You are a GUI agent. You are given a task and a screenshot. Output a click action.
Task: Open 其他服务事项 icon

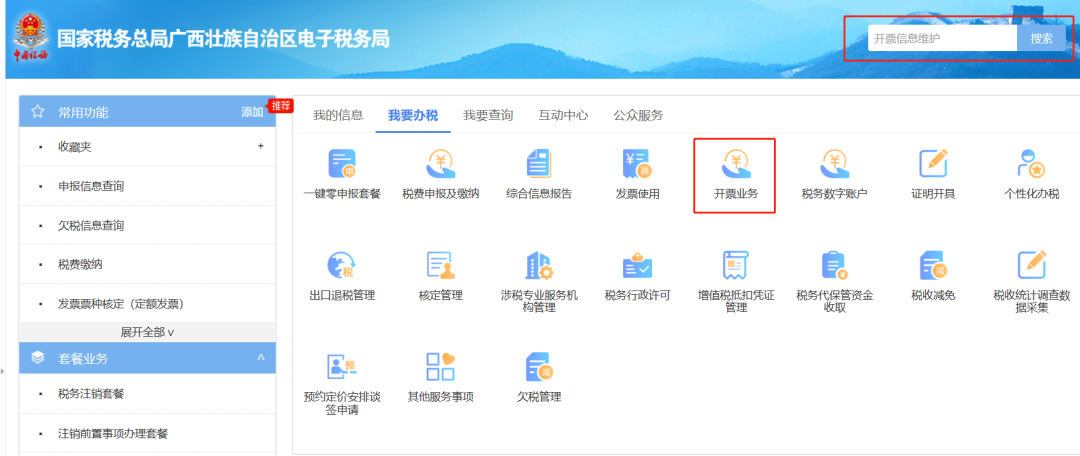click(441, 367)
